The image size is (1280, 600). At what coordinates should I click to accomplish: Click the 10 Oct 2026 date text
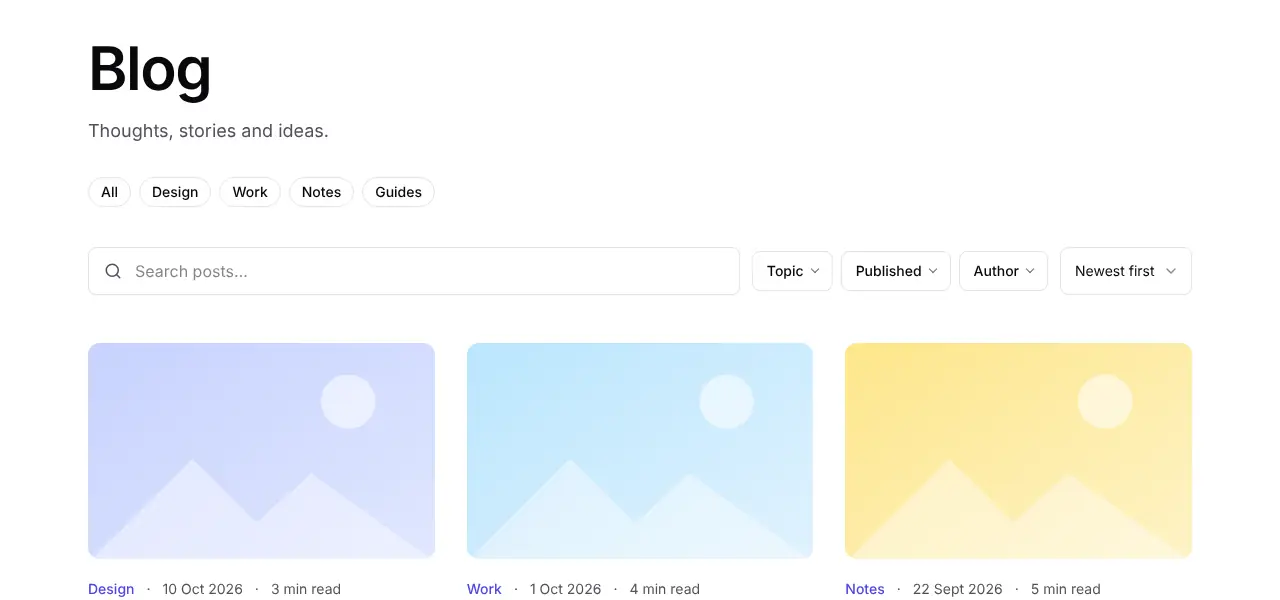click(x=203, y=589)
